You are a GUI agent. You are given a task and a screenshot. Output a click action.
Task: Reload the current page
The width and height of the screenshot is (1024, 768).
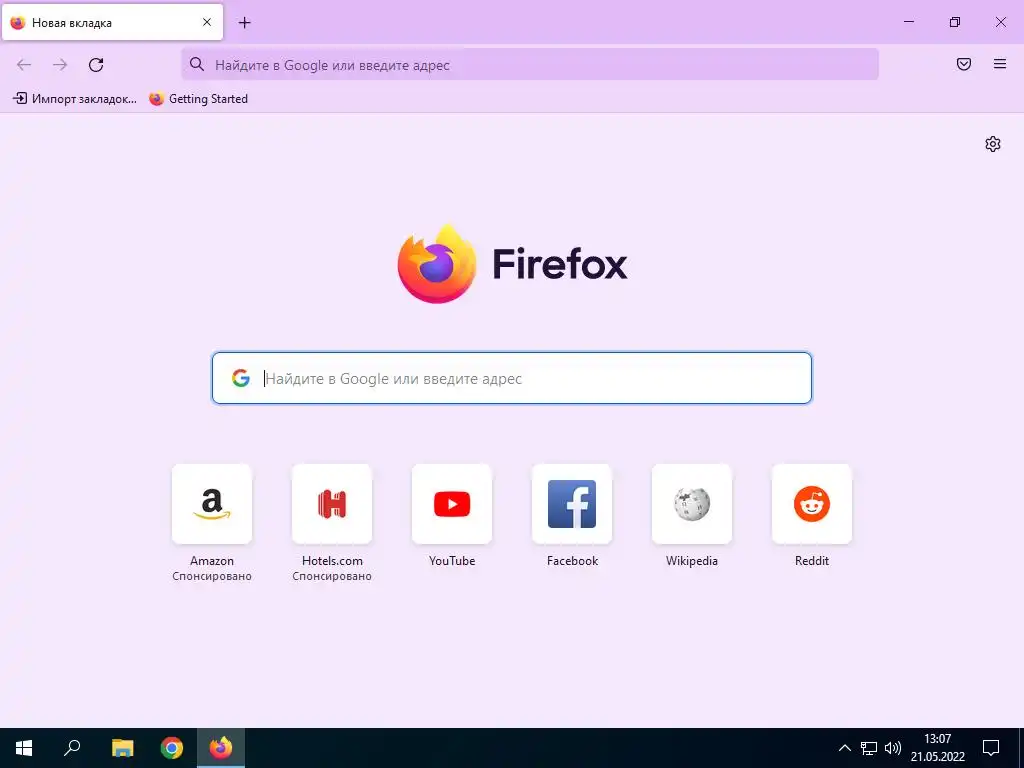[96, 65]
